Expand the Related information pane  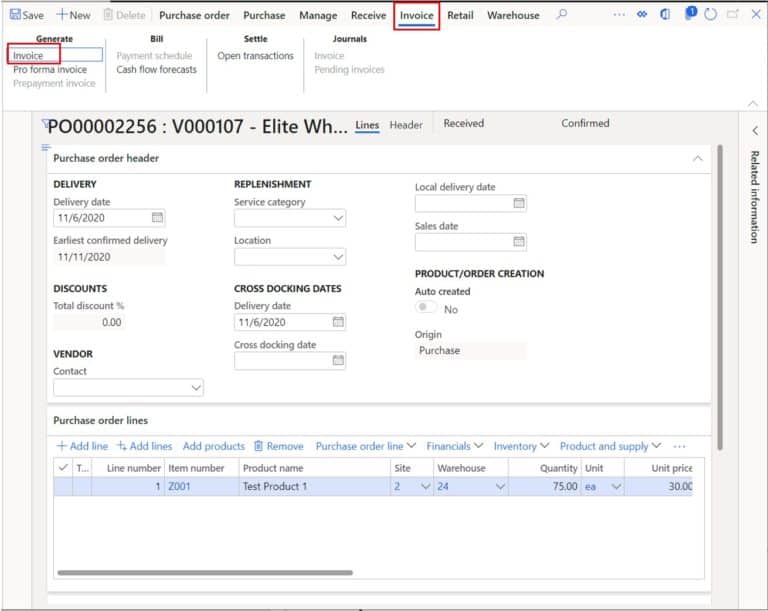[x=755, y=130]
